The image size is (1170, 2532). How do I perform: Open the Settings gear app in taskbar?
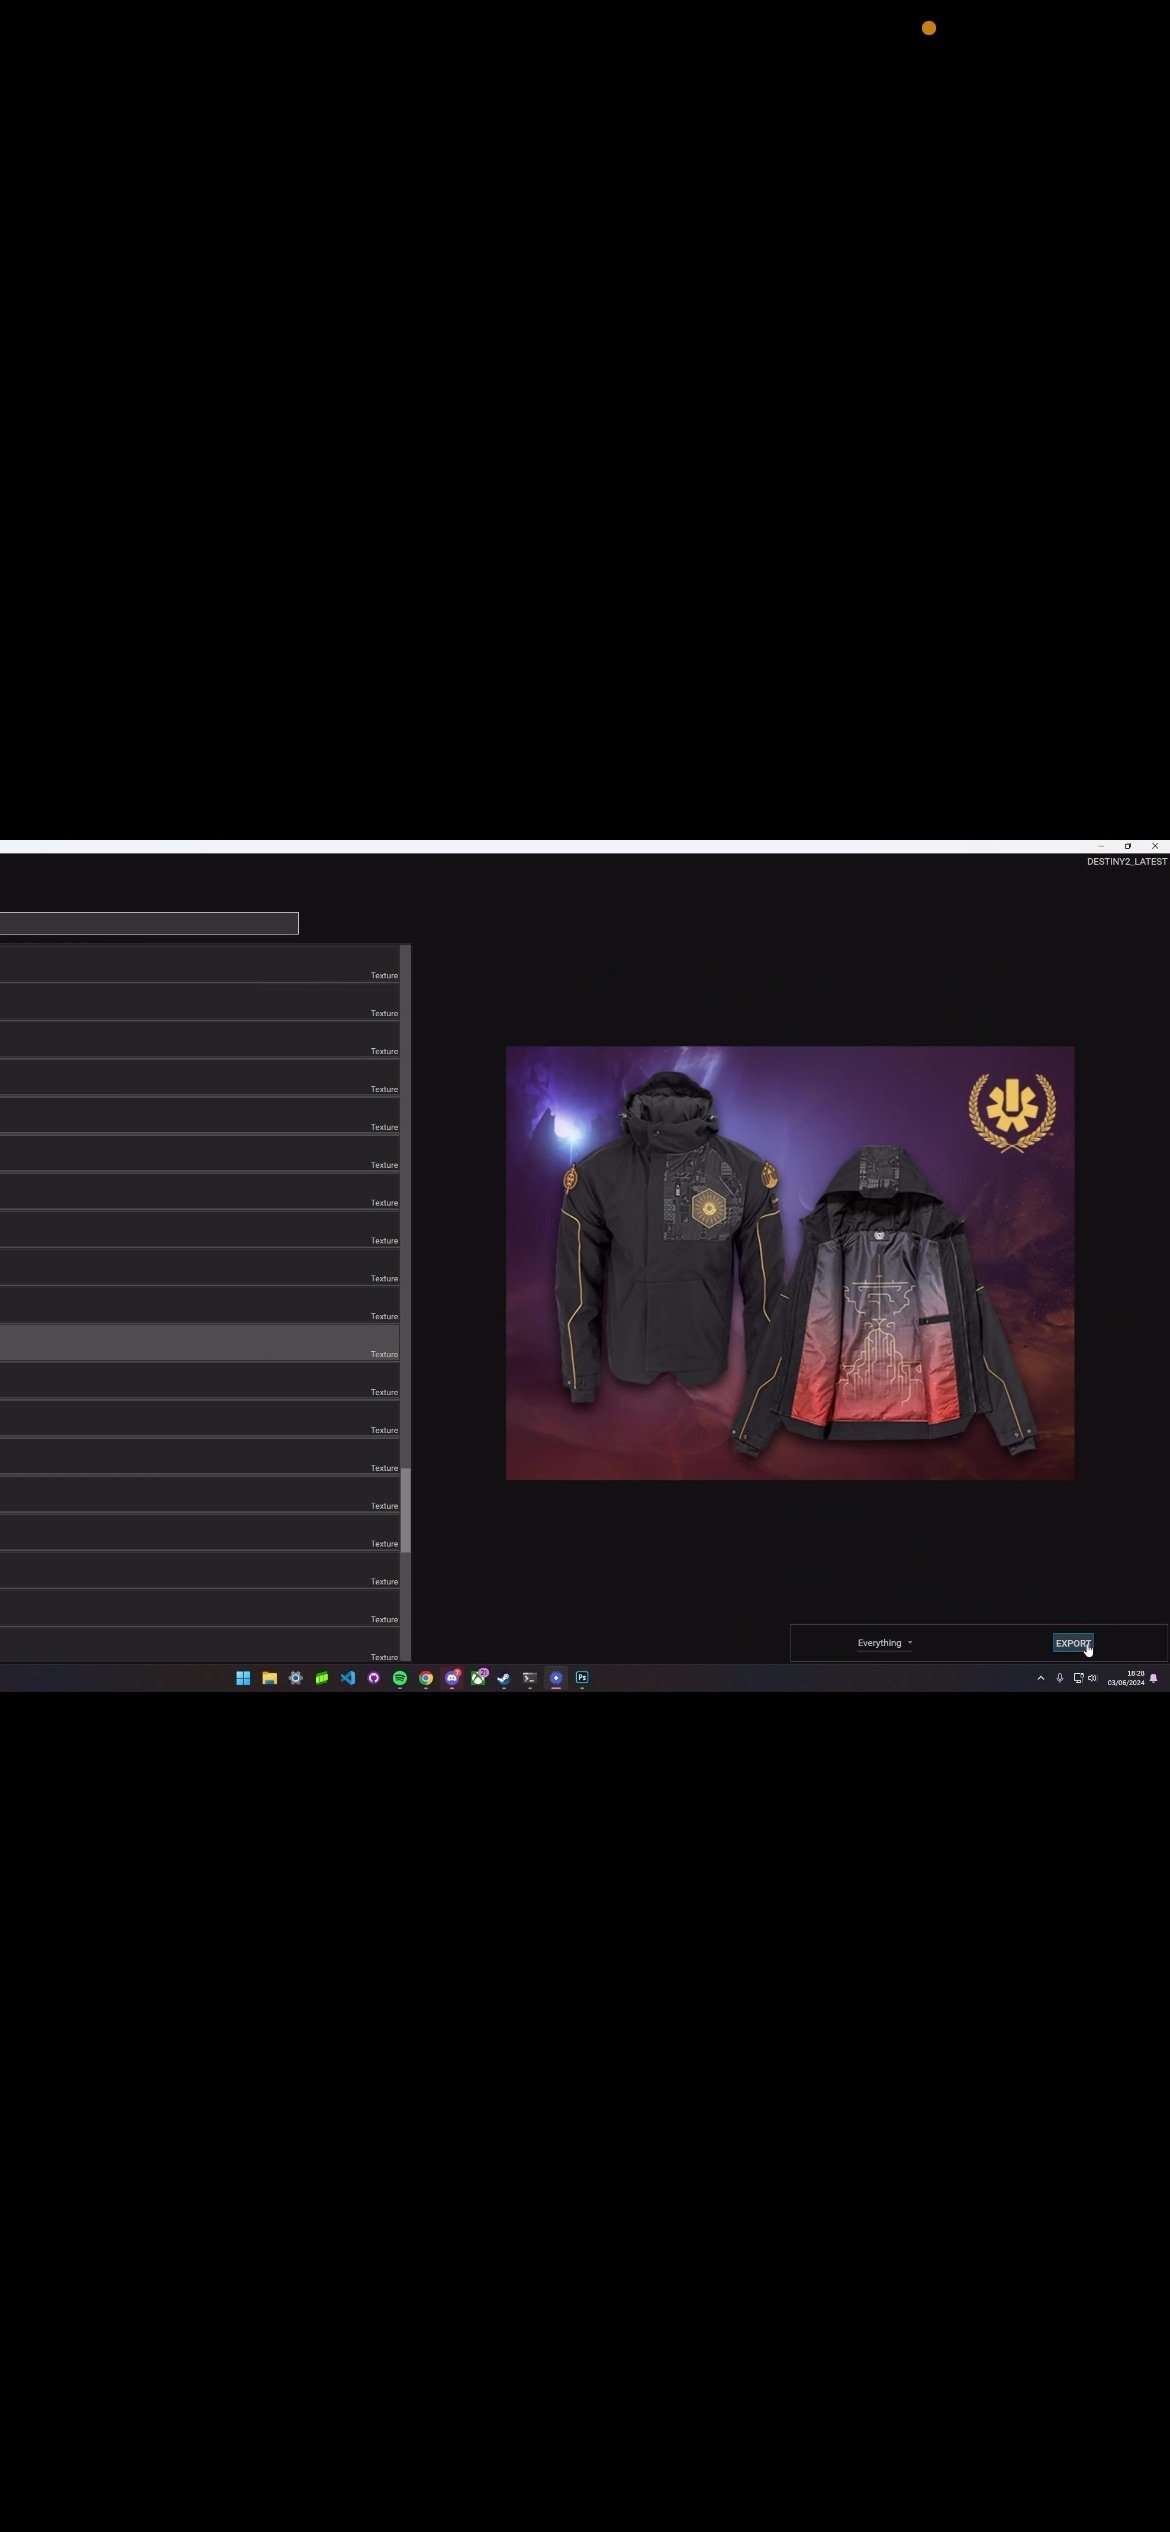pos(295,1678)
